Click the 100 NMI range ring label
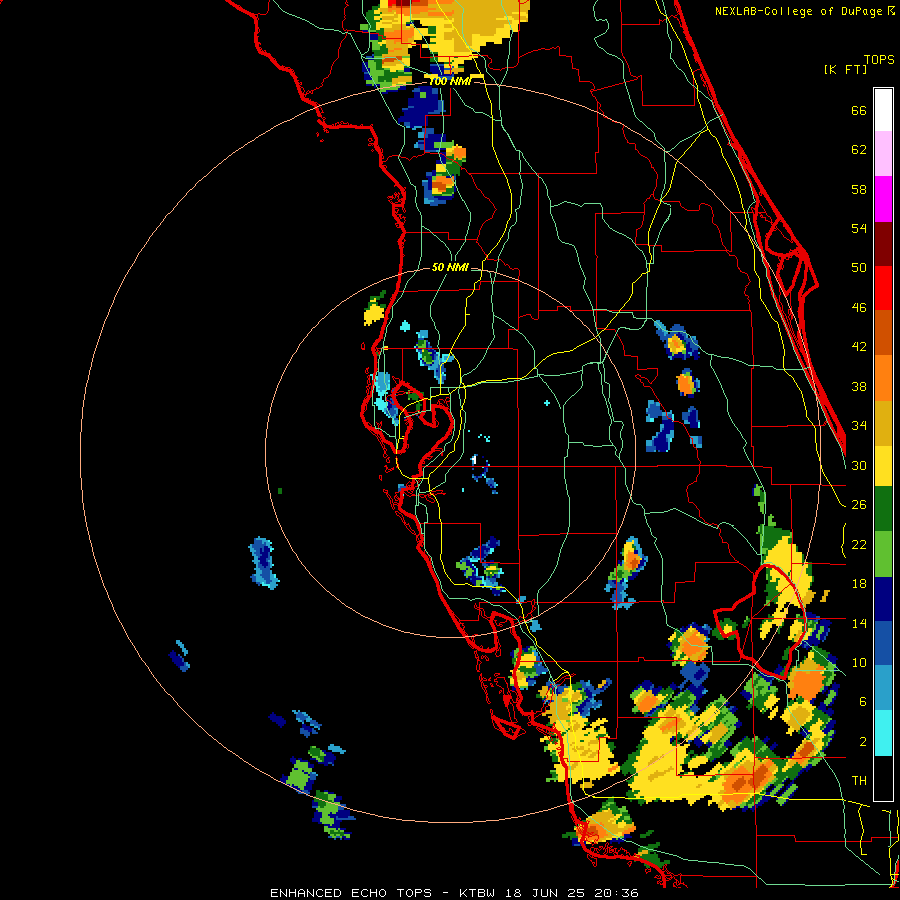 (x=450, y=82)
